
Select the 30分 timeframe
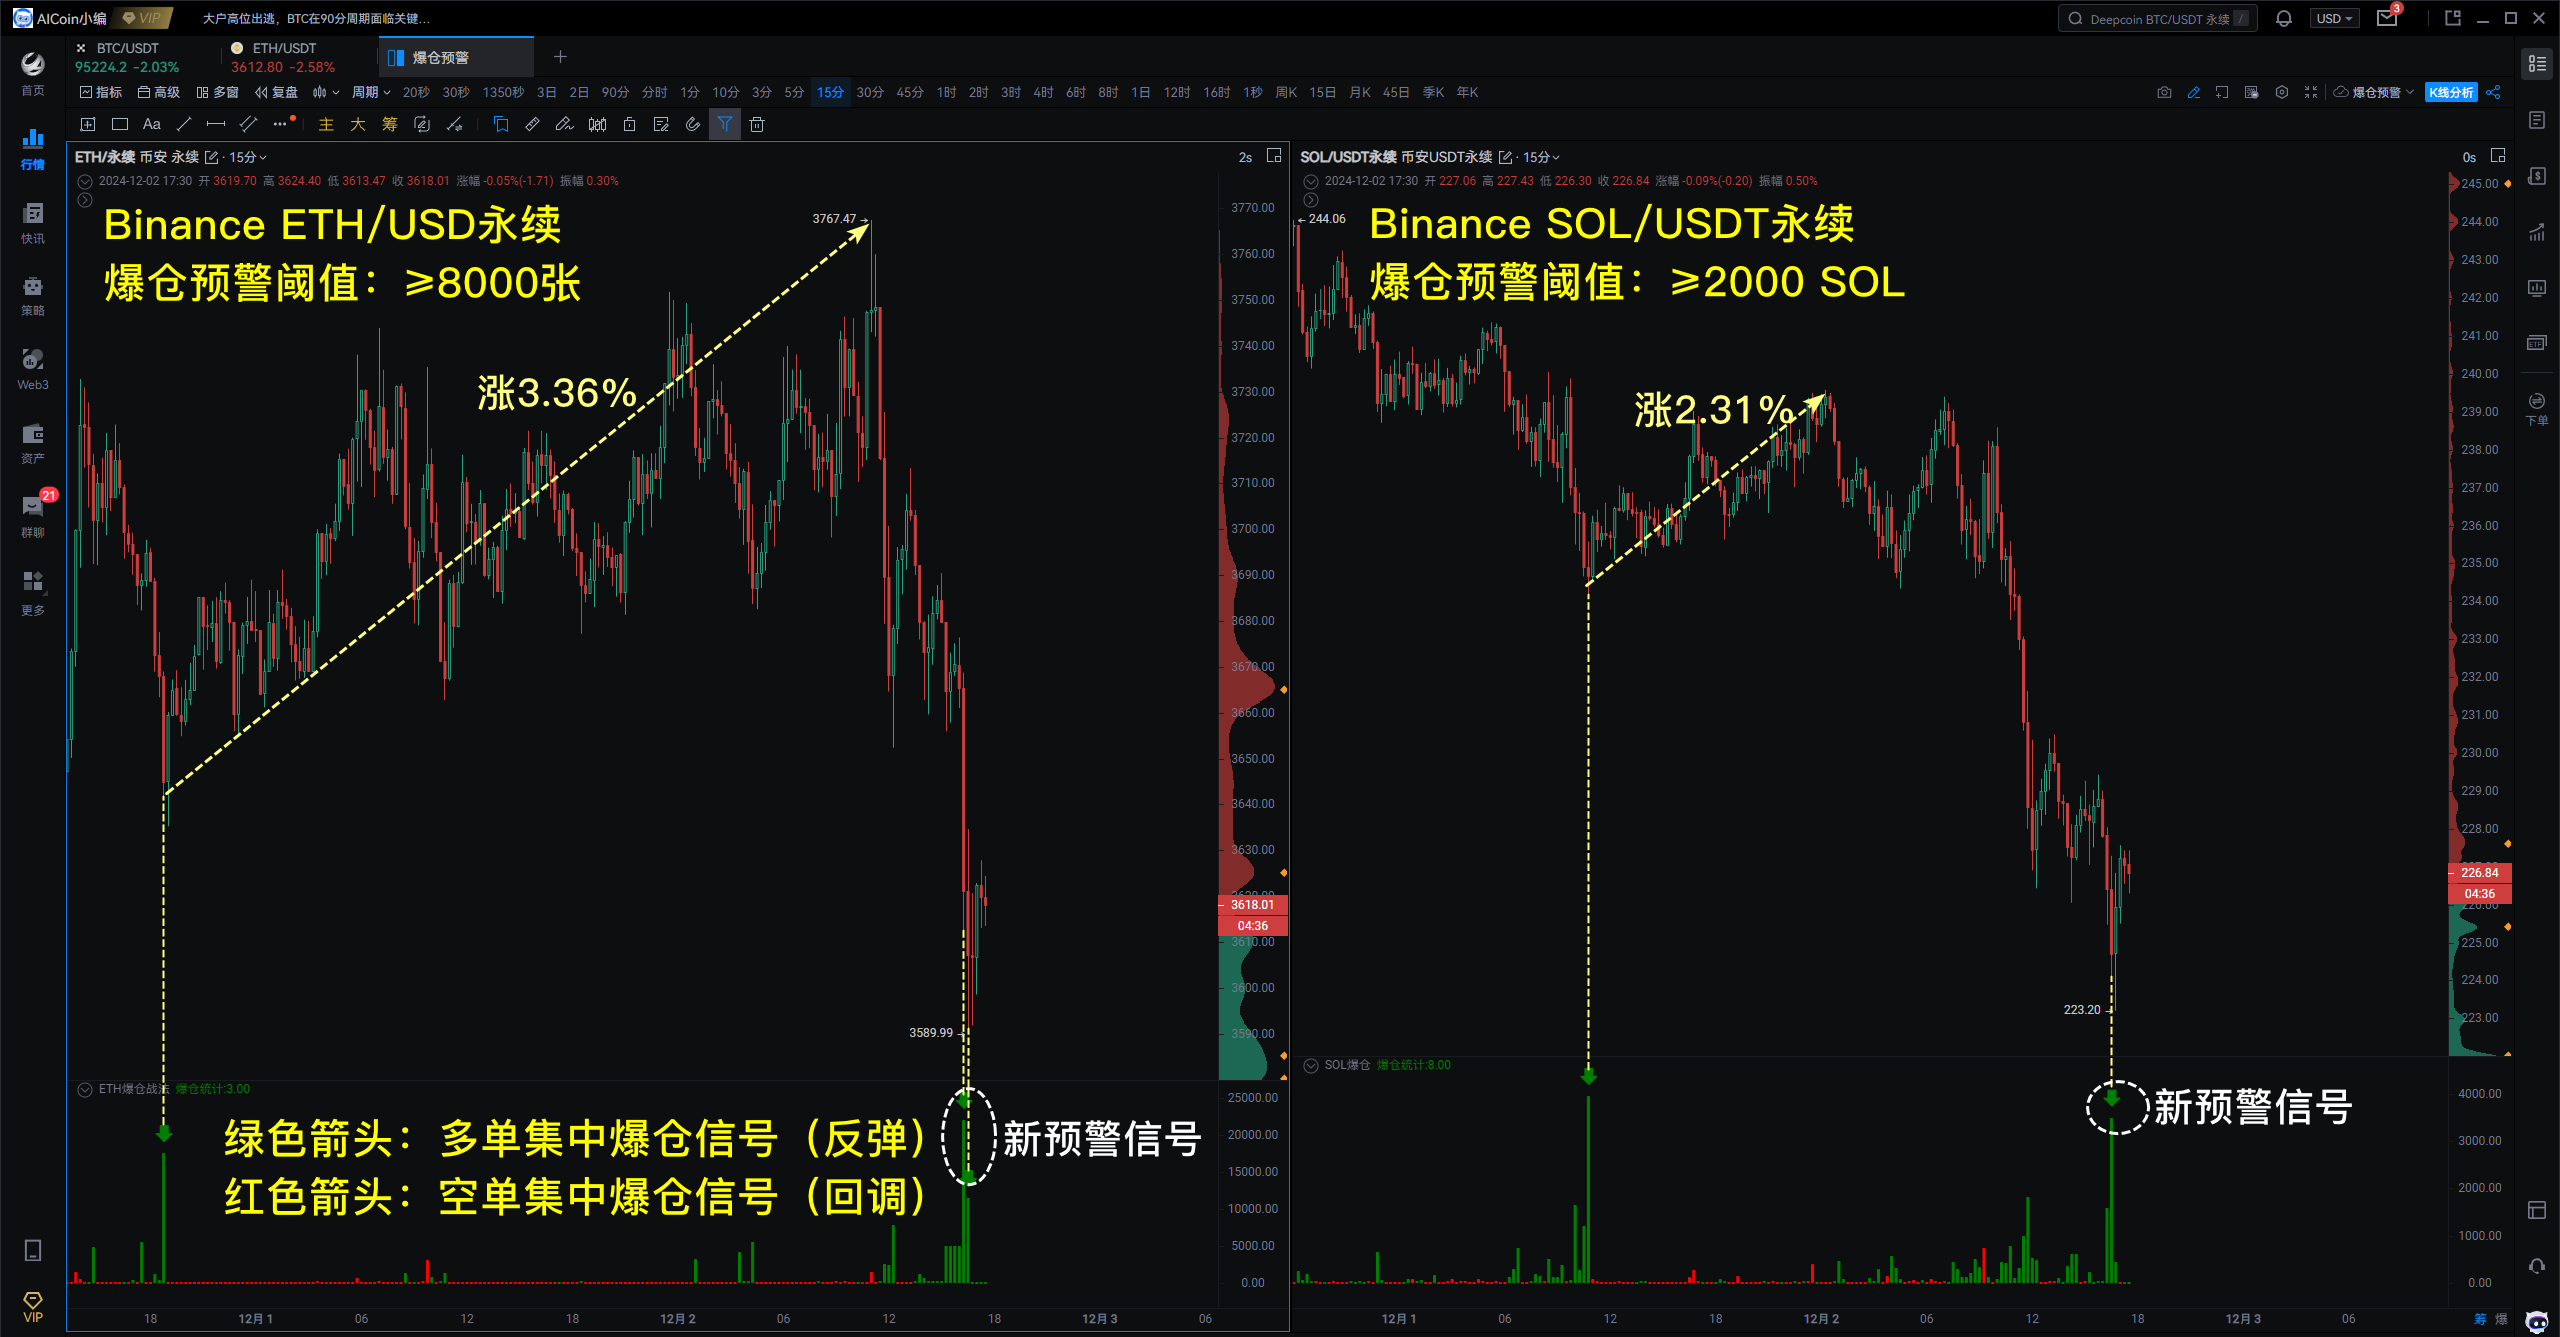pyautogui.click(x=870, y=92)
